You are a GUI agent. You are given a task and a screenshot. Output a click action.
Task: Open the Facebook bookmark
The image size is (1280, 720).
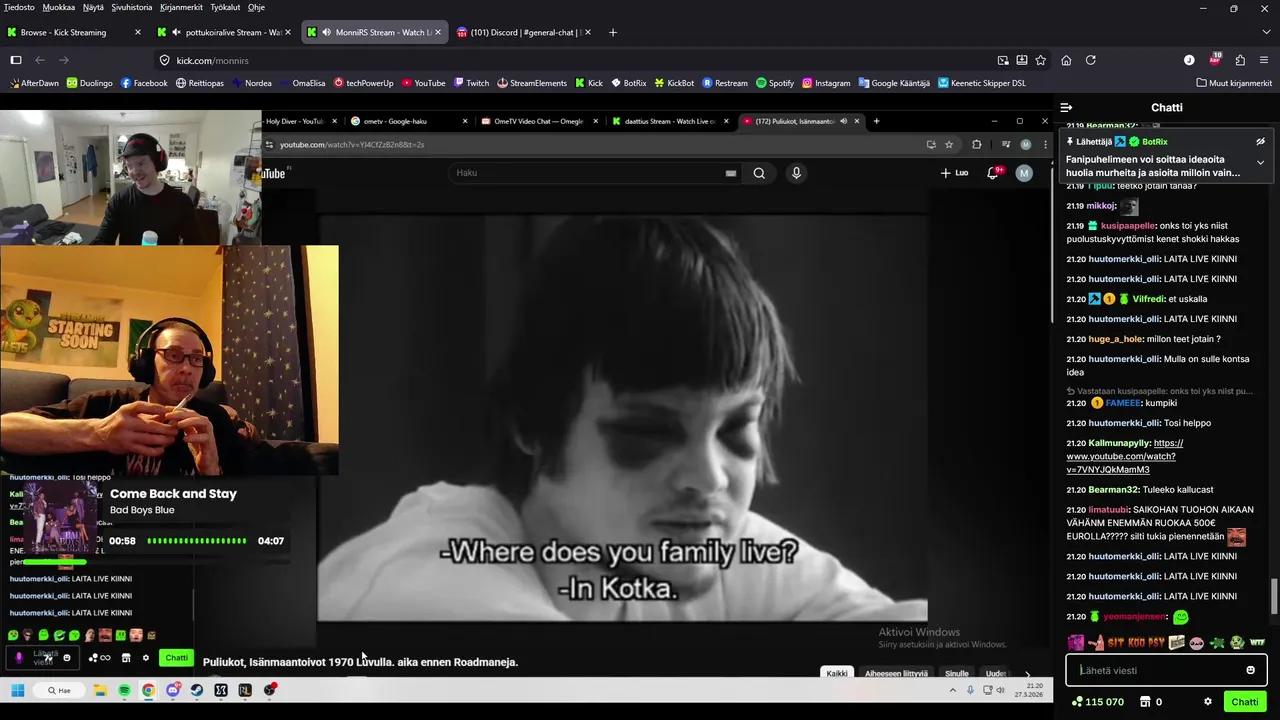[x=144, y=83]
